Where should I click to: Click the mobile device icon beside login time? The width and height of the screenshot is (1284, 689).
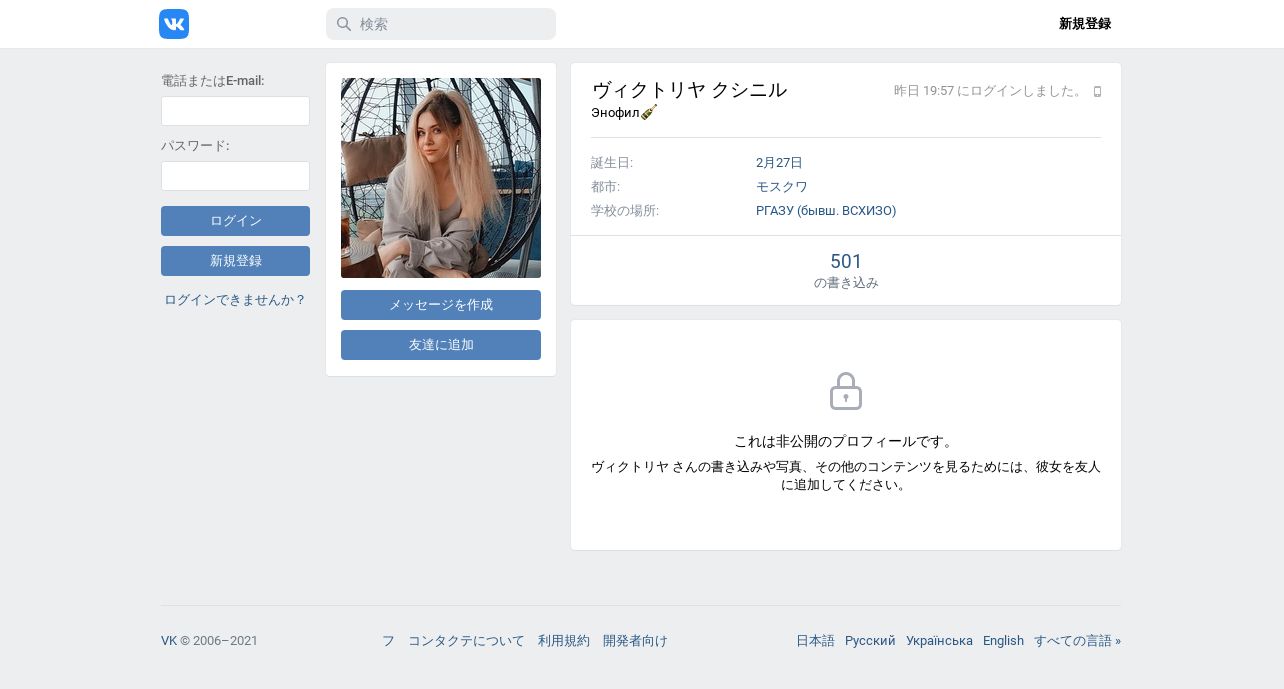pos(1097,91)
